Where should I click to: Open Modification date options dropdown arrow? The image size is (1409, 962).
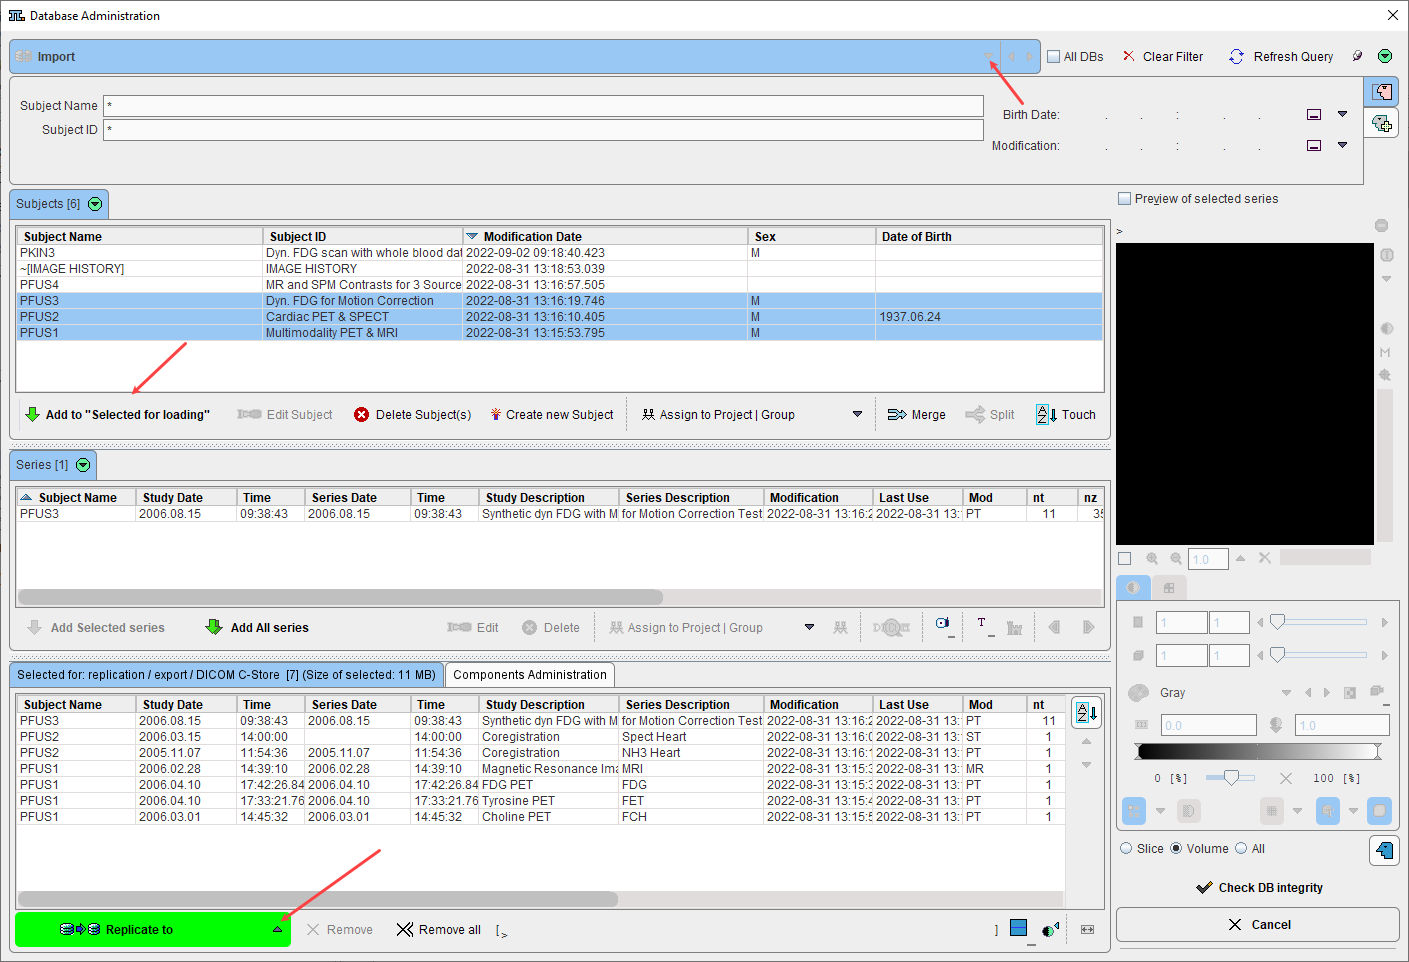(x=1342, y=145)
